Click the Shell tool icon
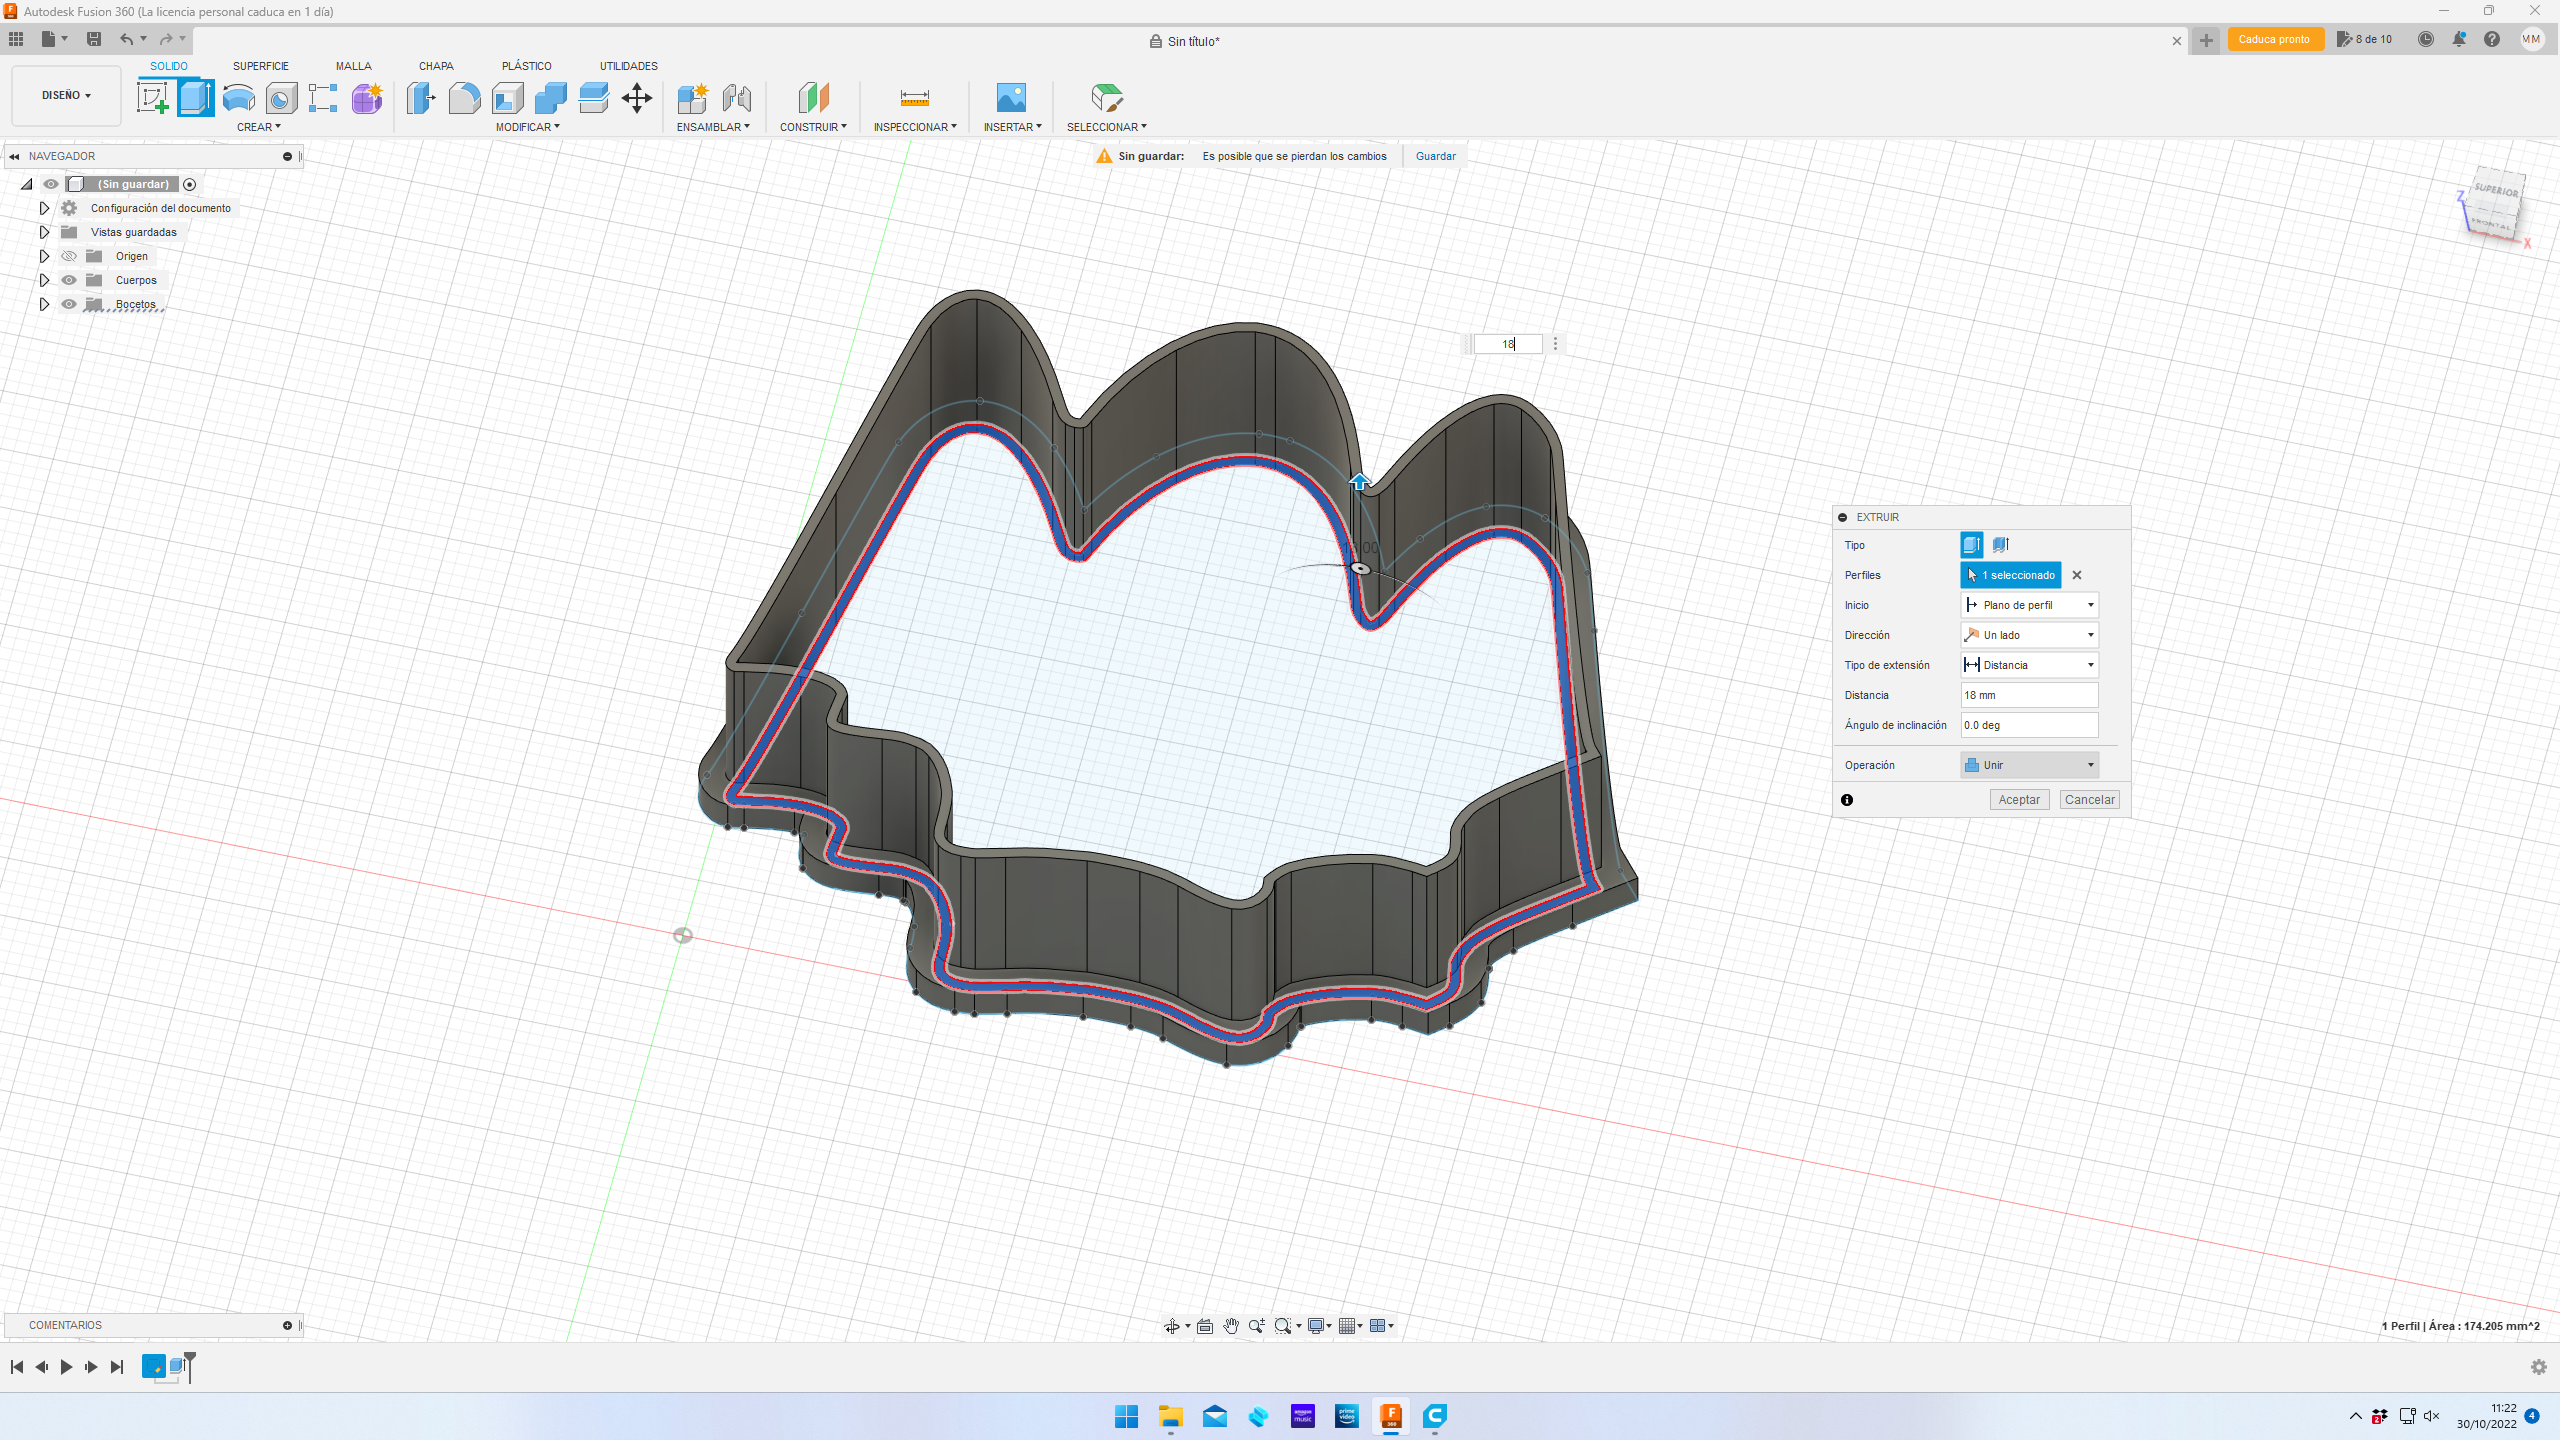The image size is (2560, 1440). point(508,98)
